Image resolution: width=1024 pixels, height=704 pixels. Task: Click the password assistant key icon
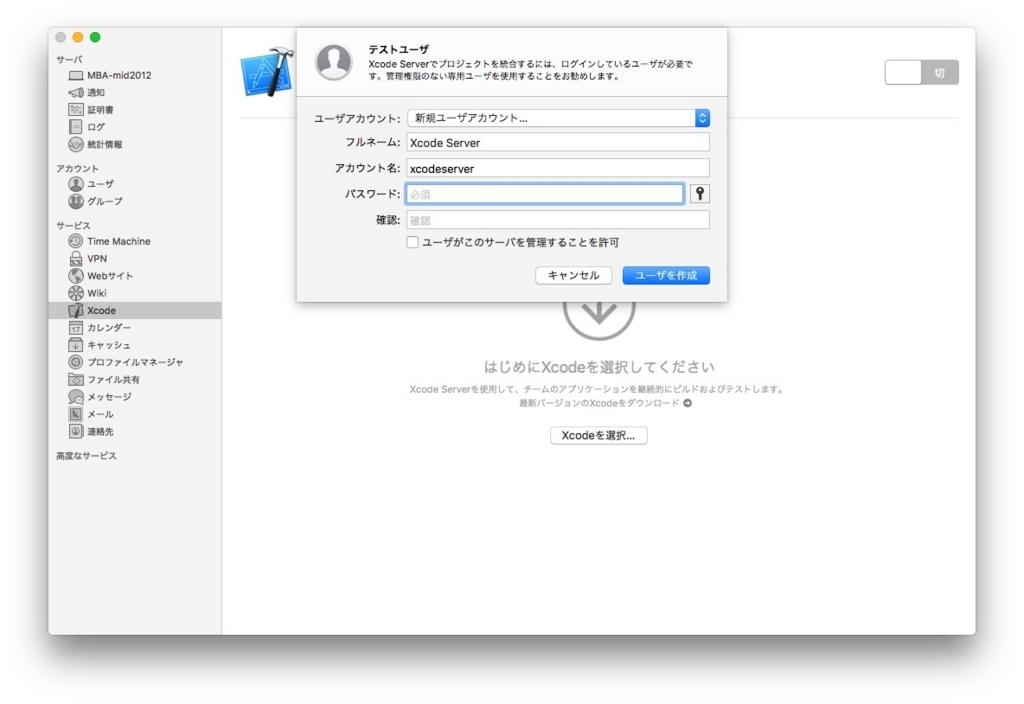pyautogui.click(x=699, y=194)
